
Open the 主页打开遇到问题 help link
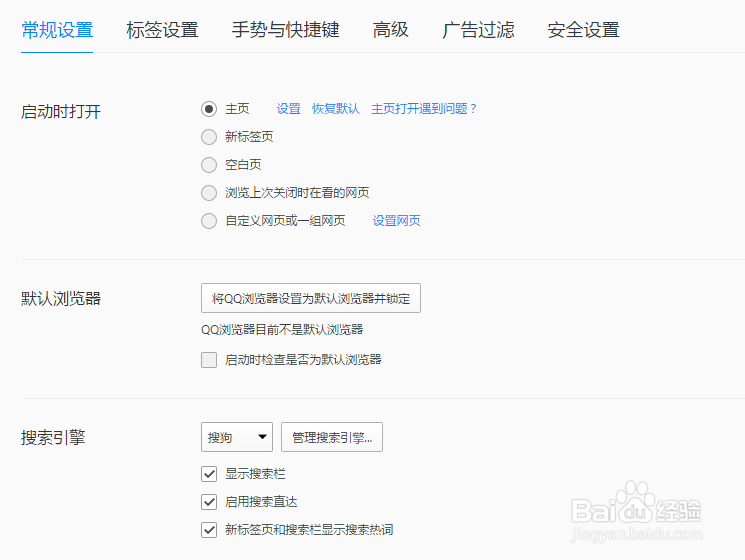click(425, 109)
